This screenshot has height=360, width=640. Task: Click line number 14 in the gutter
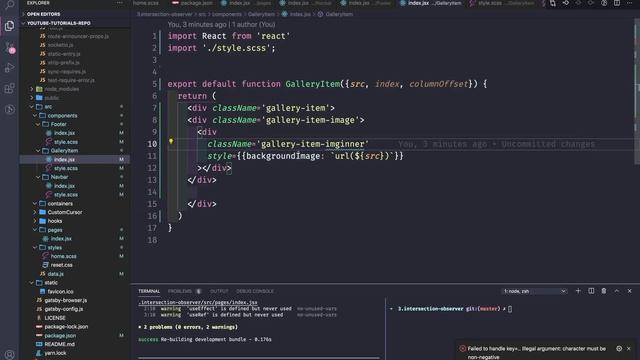click(x=152, y=192)
